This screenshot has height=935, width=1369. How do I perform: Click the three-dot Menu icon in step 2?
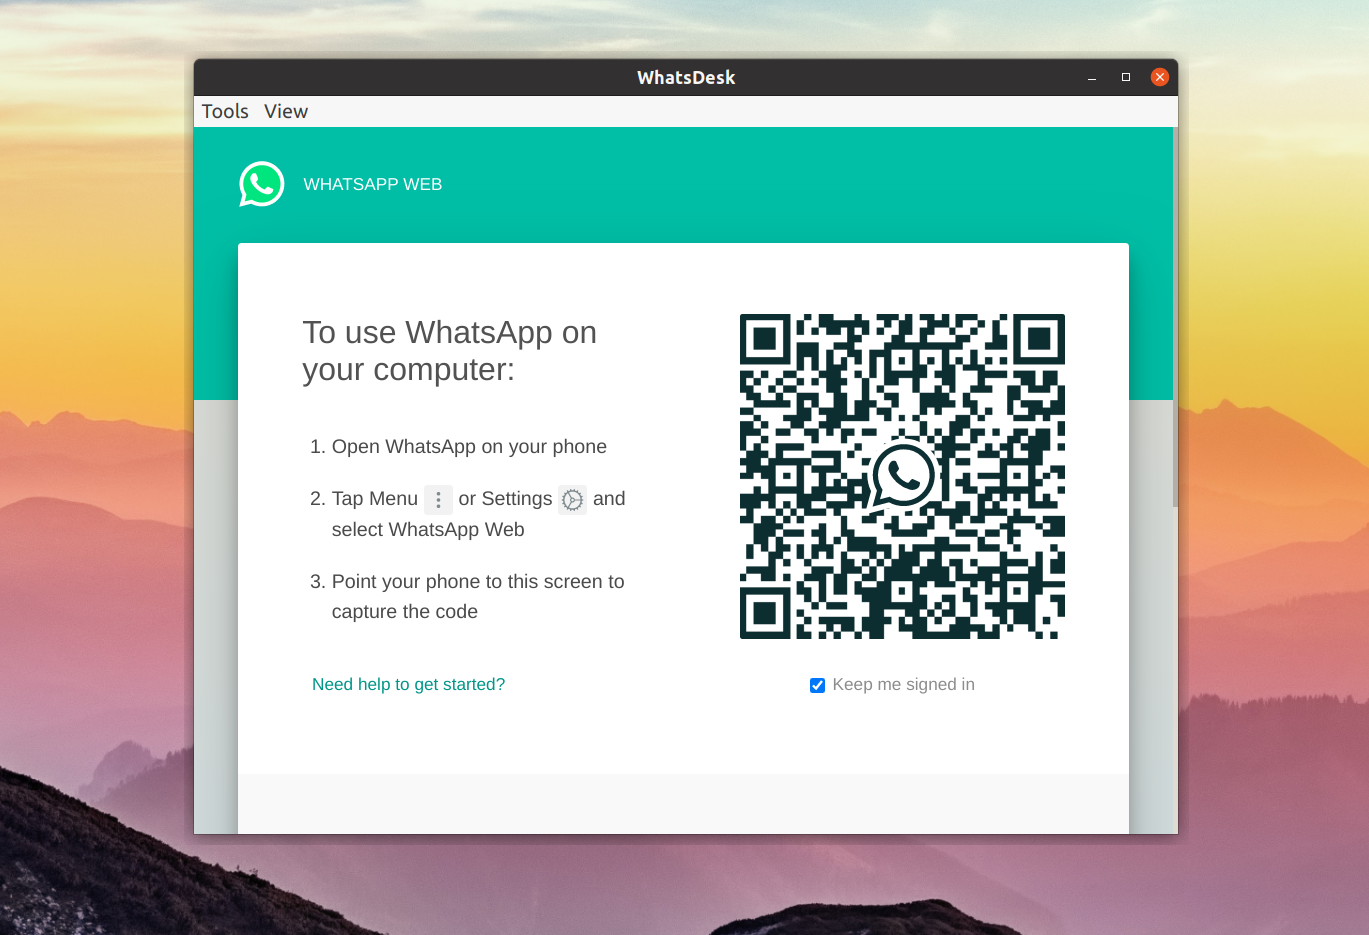click(x=438, y=499)
